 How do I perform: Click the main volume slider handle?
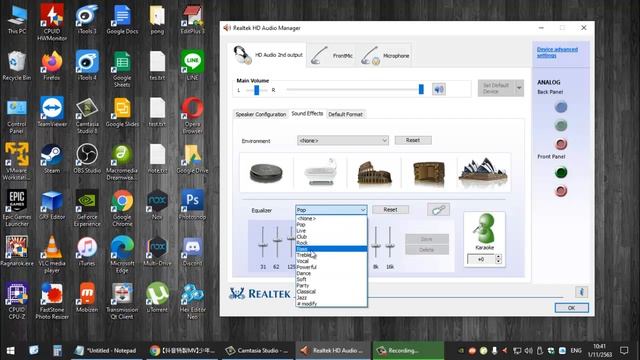(421, 89)
